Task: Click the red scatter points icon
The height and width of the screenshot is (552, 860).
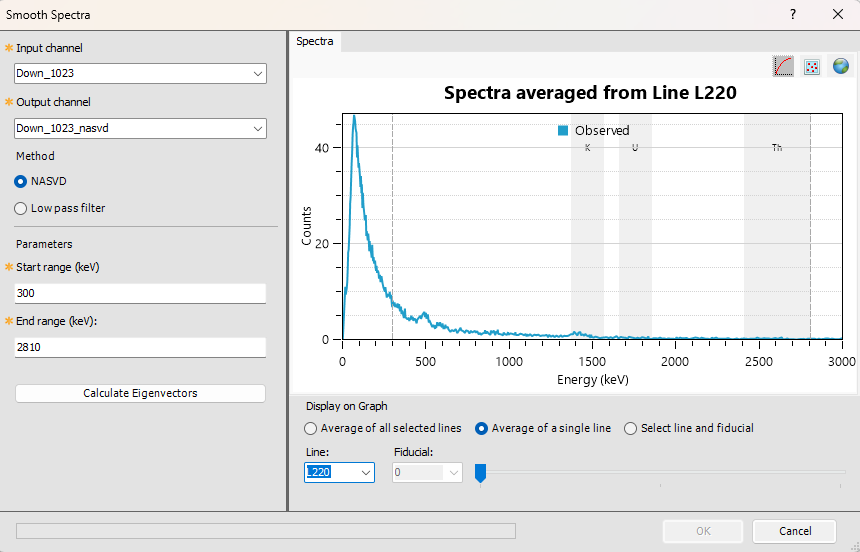Action: (x=812, y=66)
